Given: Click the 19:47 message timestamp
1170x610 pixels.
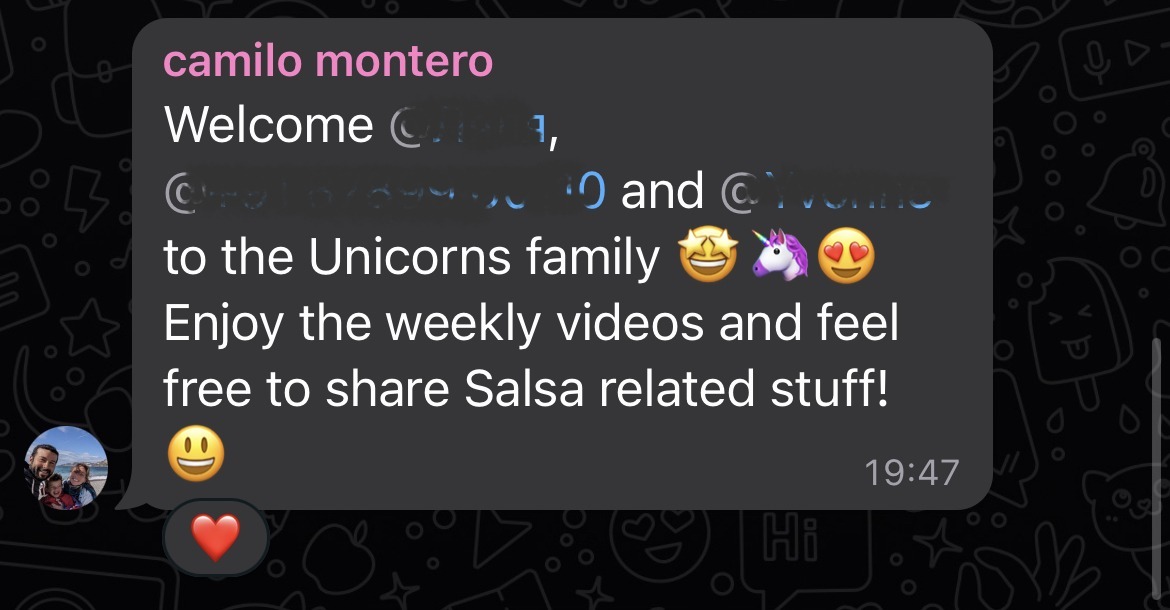Looking at the screenshot, I should 911,473.
